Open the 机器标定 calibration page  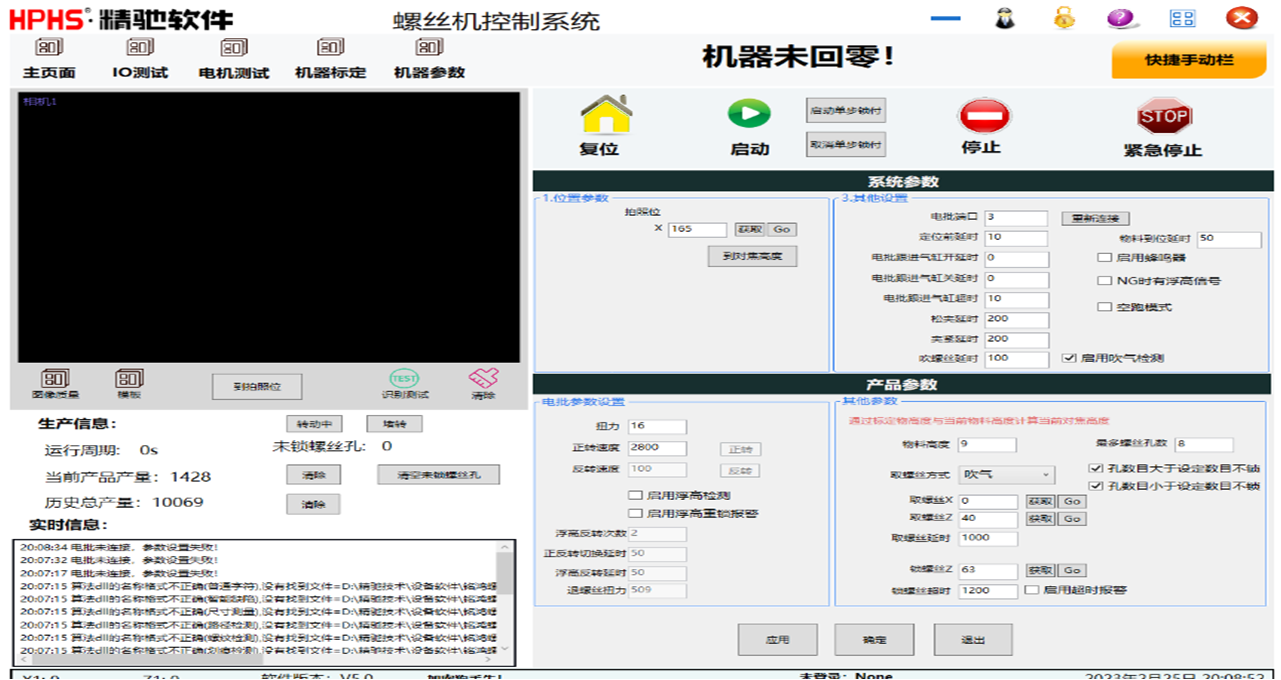click(x=331, y=48)
